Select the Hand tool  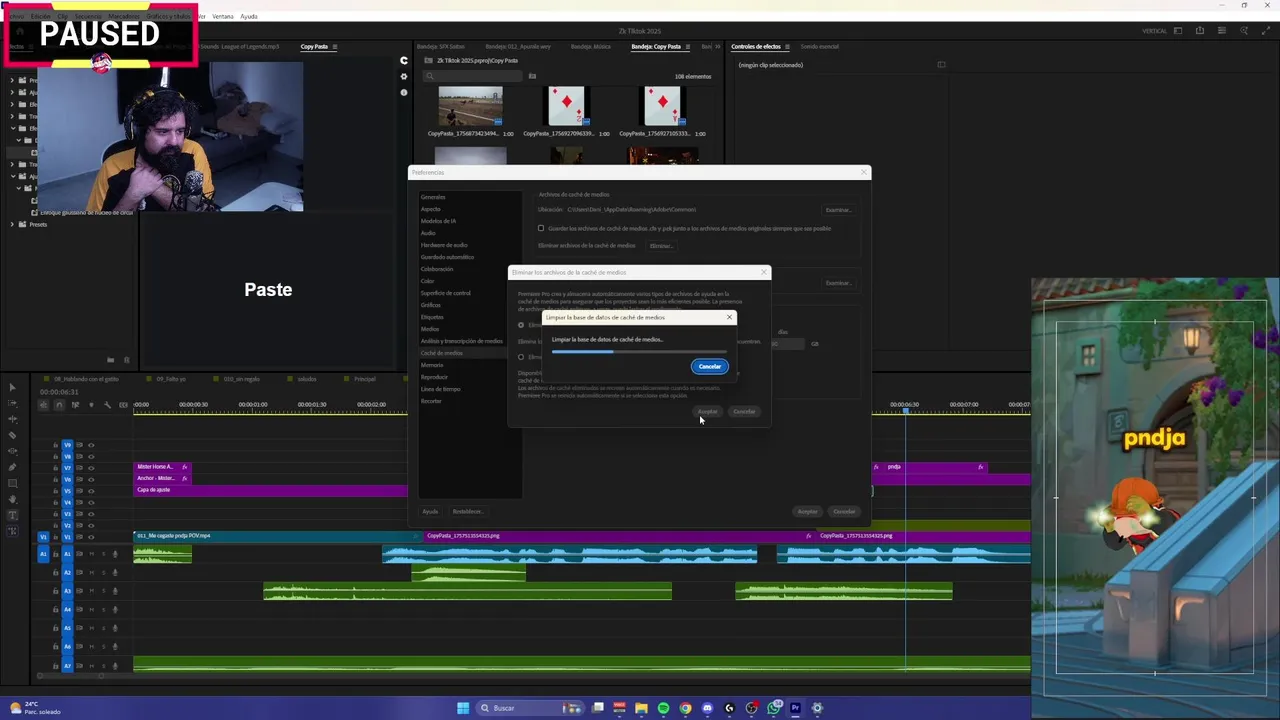tap(12, 499)
